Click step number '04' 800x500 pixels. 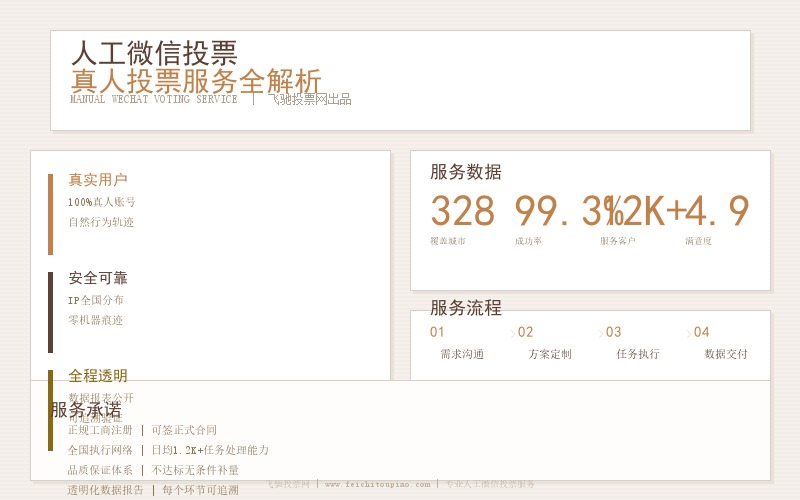702,332
